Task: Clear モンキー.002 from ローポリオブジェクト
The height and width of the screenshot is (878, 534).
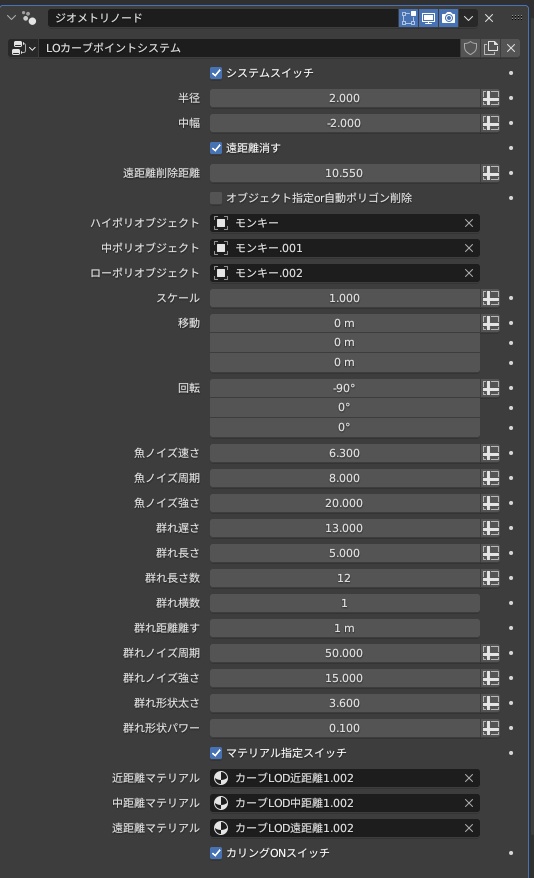Action: click(x=469, y=273)
